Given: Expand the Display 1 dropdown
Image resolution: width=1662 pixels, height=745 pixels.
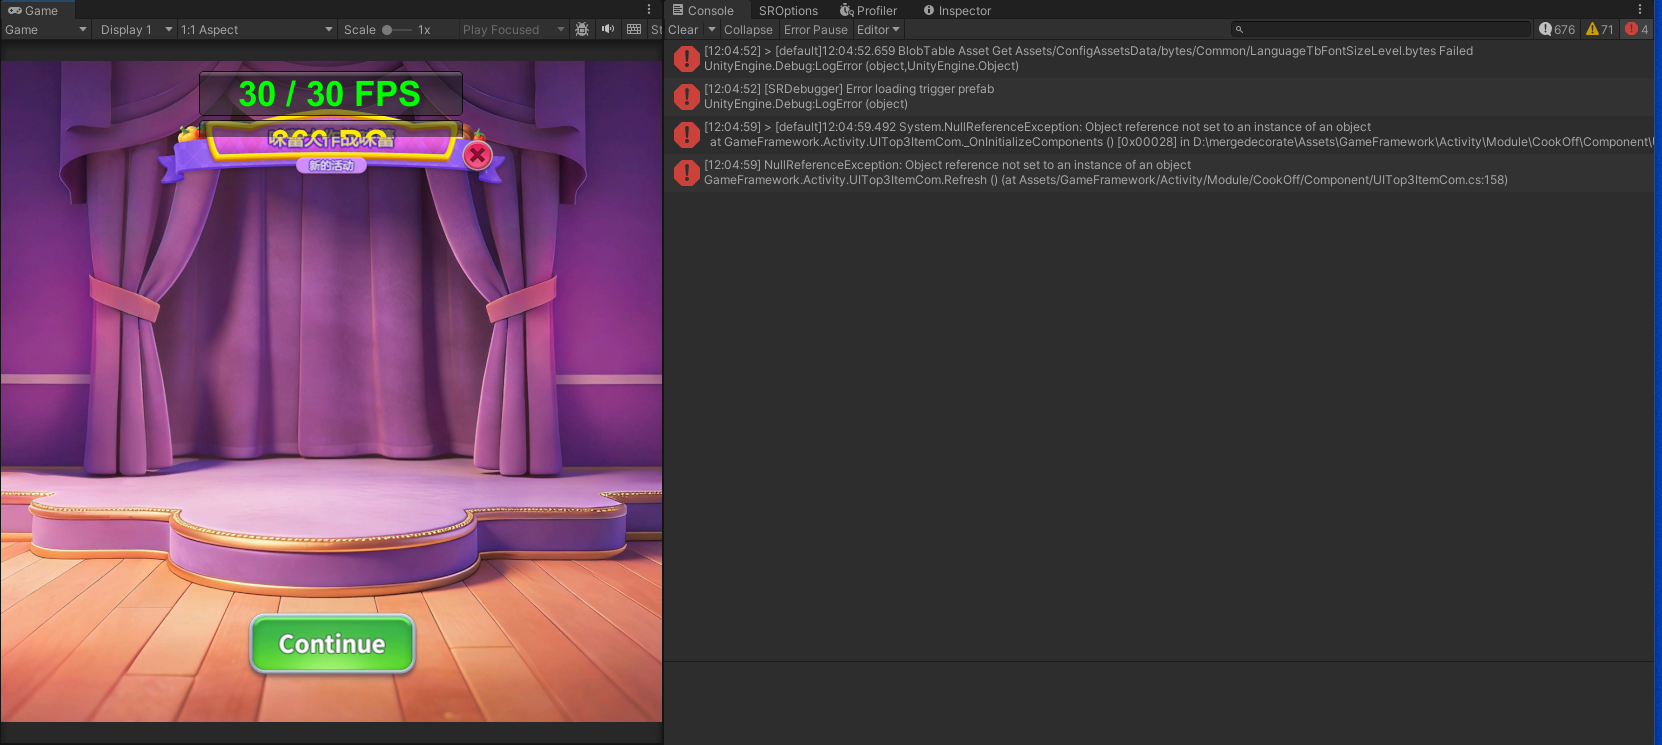Looking at the screenshot, I should (x=135, y=30).
